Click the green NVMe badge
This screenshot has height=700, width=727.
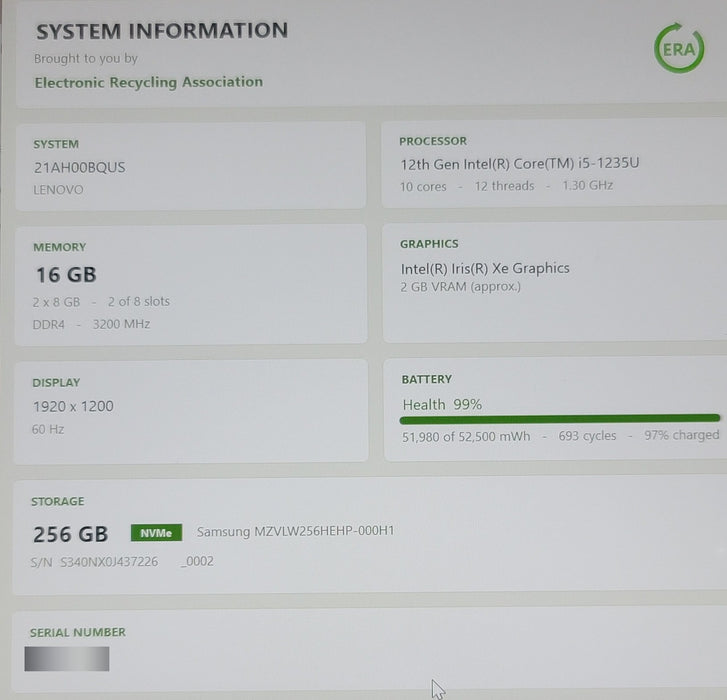[x=156, y=533]
